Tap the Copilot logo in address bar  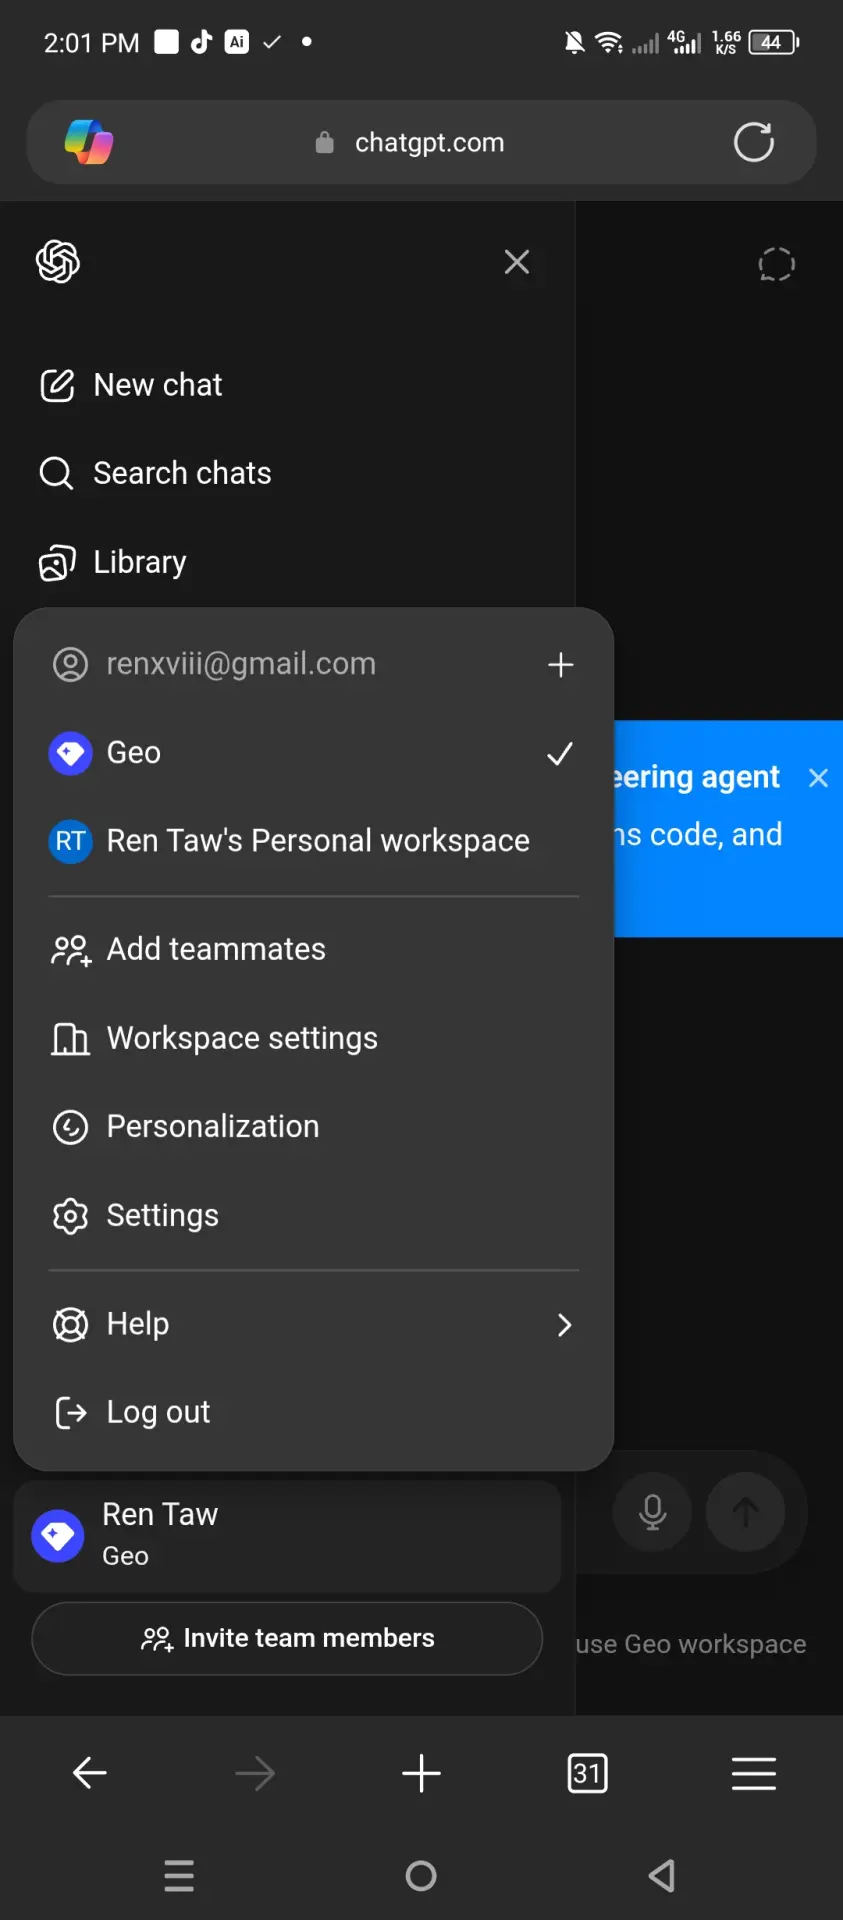click(89, 142)
